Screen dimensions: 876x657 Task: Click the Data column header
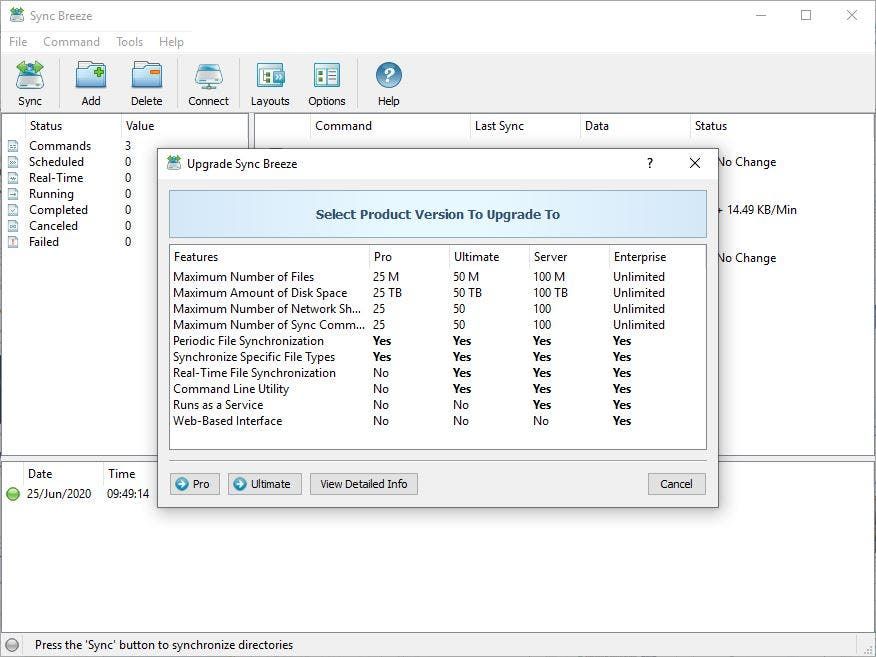[x=635, y=126]
